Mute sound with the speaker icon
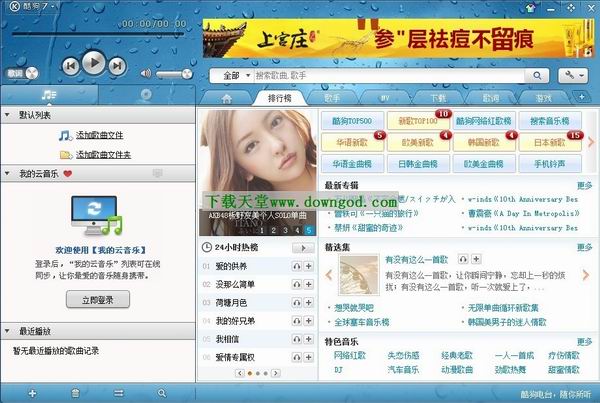The height and width of the screenshot is (403, 600). (146, 74)
